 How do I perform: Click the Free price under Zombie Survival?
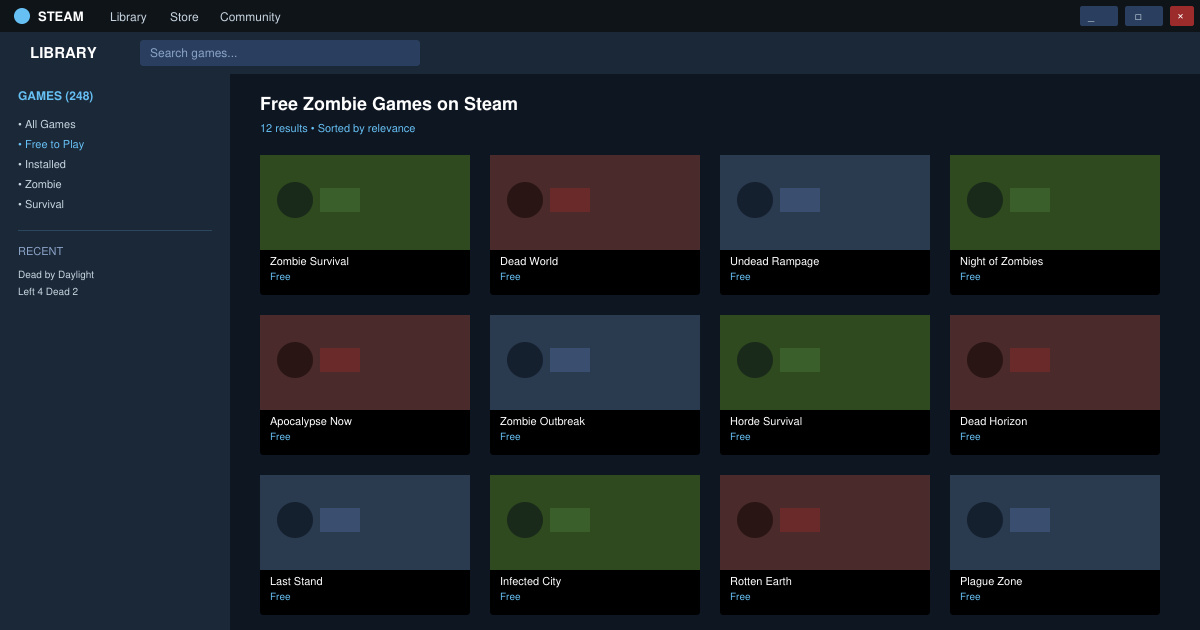click(280, 277)
